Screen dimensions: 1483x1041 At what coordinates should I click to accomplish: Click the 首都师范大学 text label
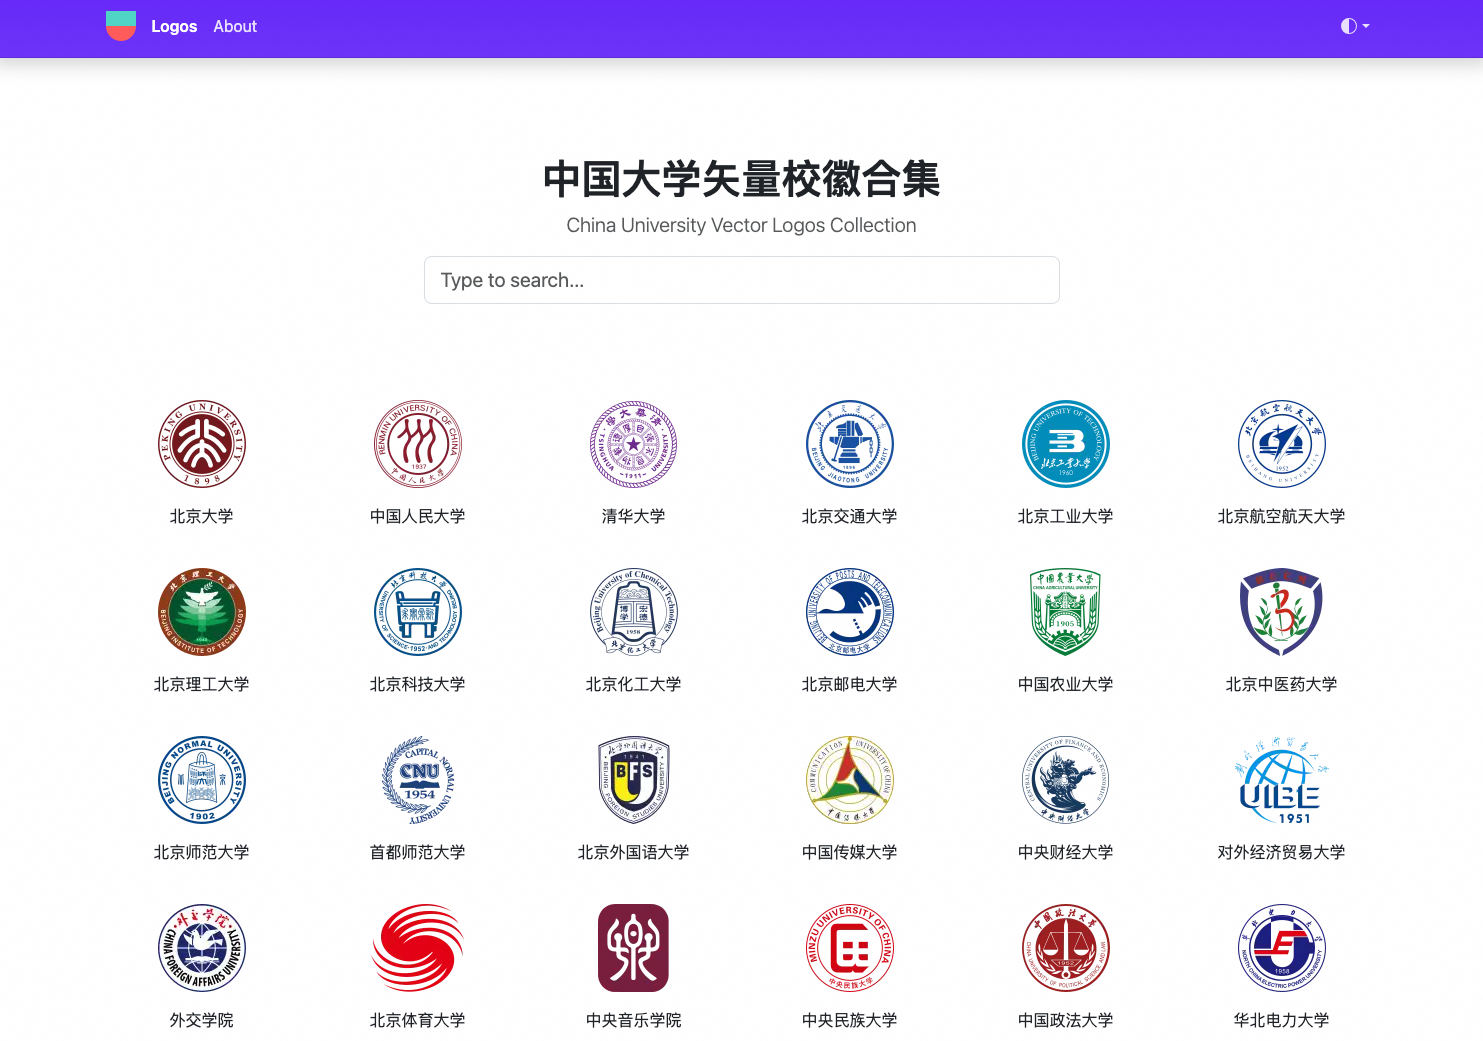pyautogui.click(x=418, y=852)
